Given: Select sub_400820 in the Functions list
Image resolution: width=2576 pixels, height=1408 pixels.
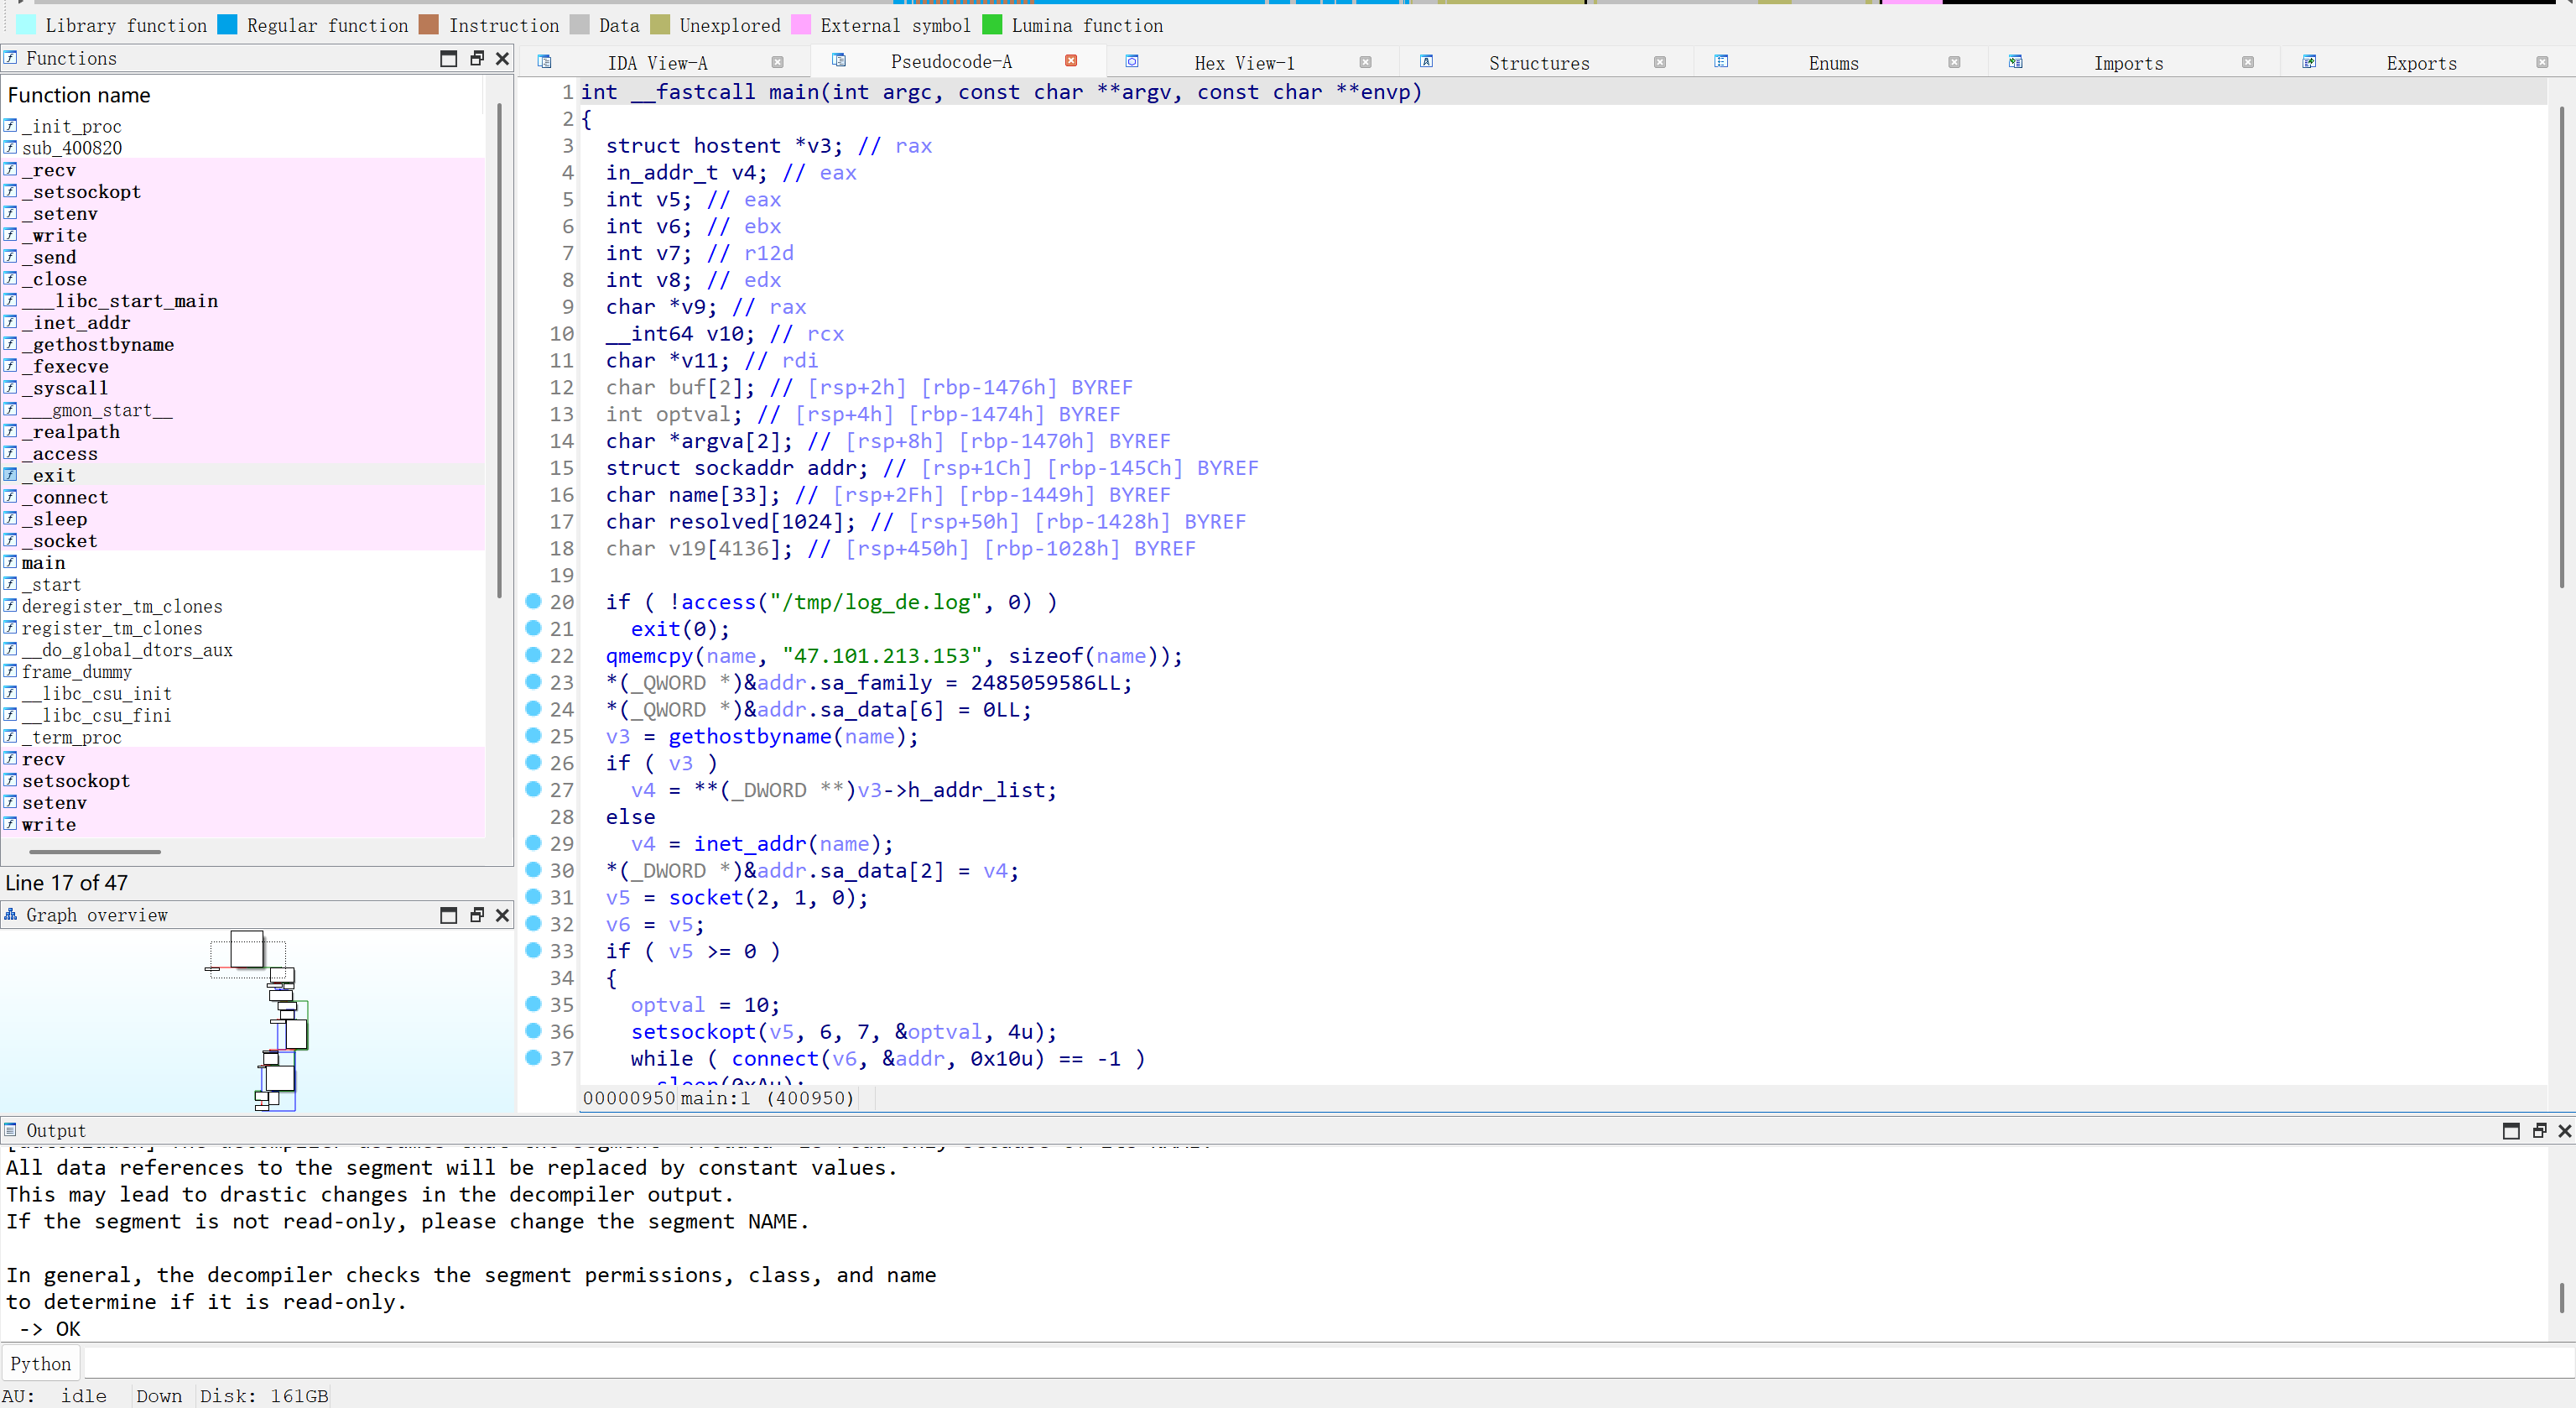Looking at the screenshot, I should 243,149.
